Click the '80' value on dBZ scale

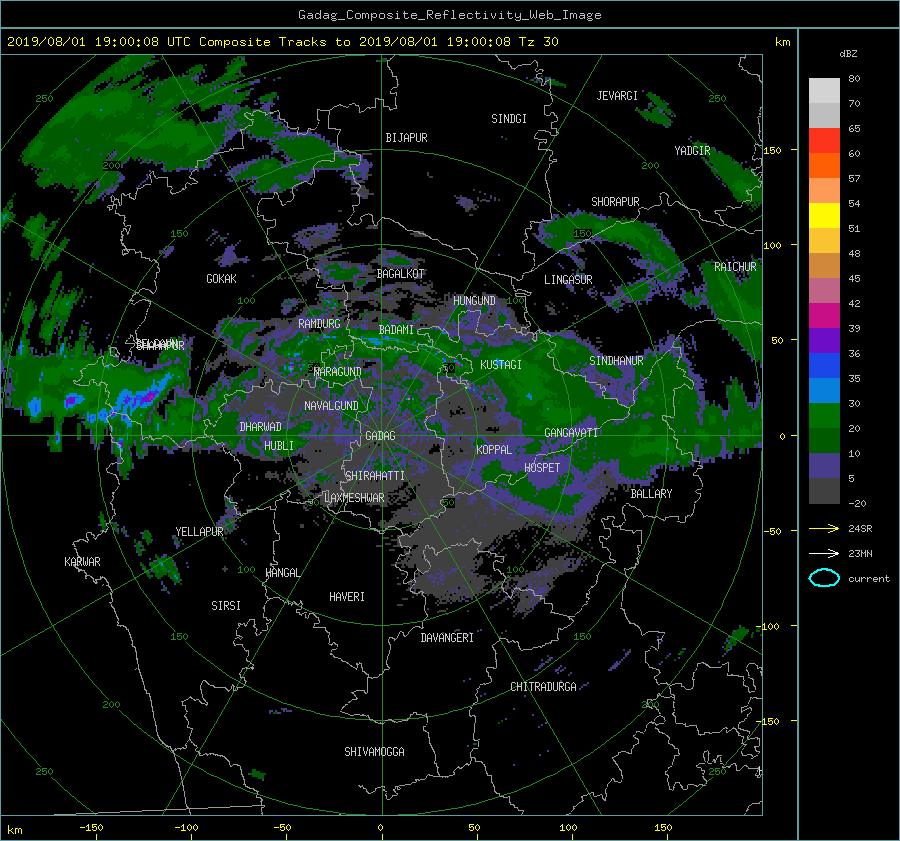click(x=854, y=79)
